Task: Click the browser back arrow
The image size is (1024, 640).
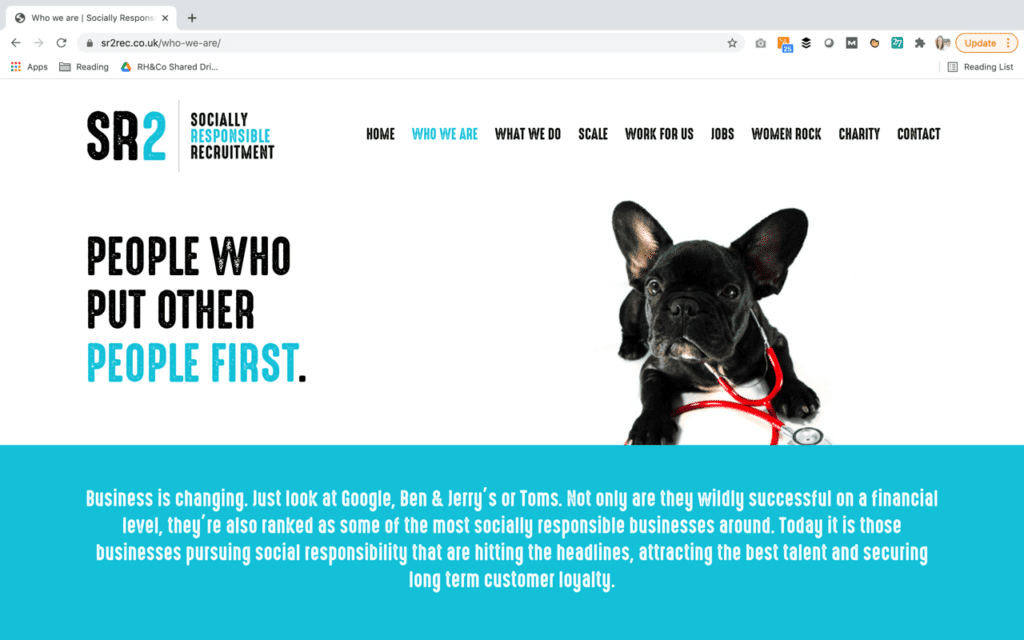Action: tap(16, 43)
